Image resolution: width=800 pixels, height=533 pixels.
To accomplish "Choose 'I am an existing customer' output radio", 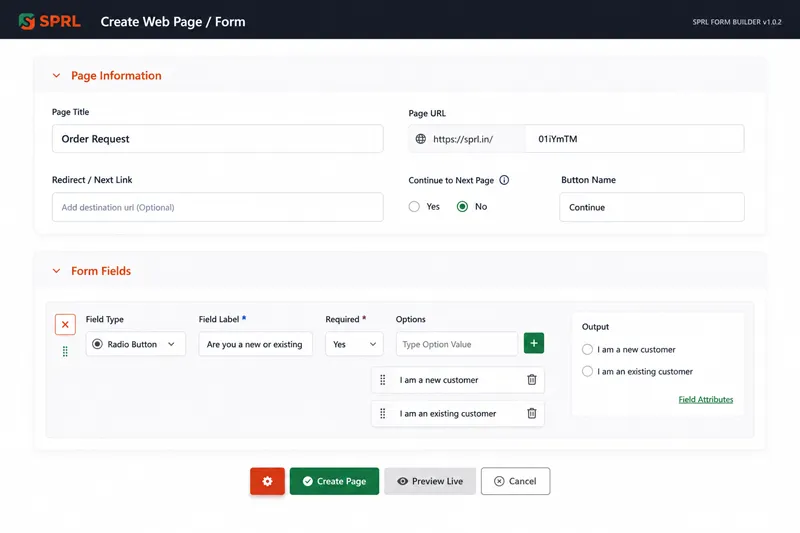I will pos(587,371).
